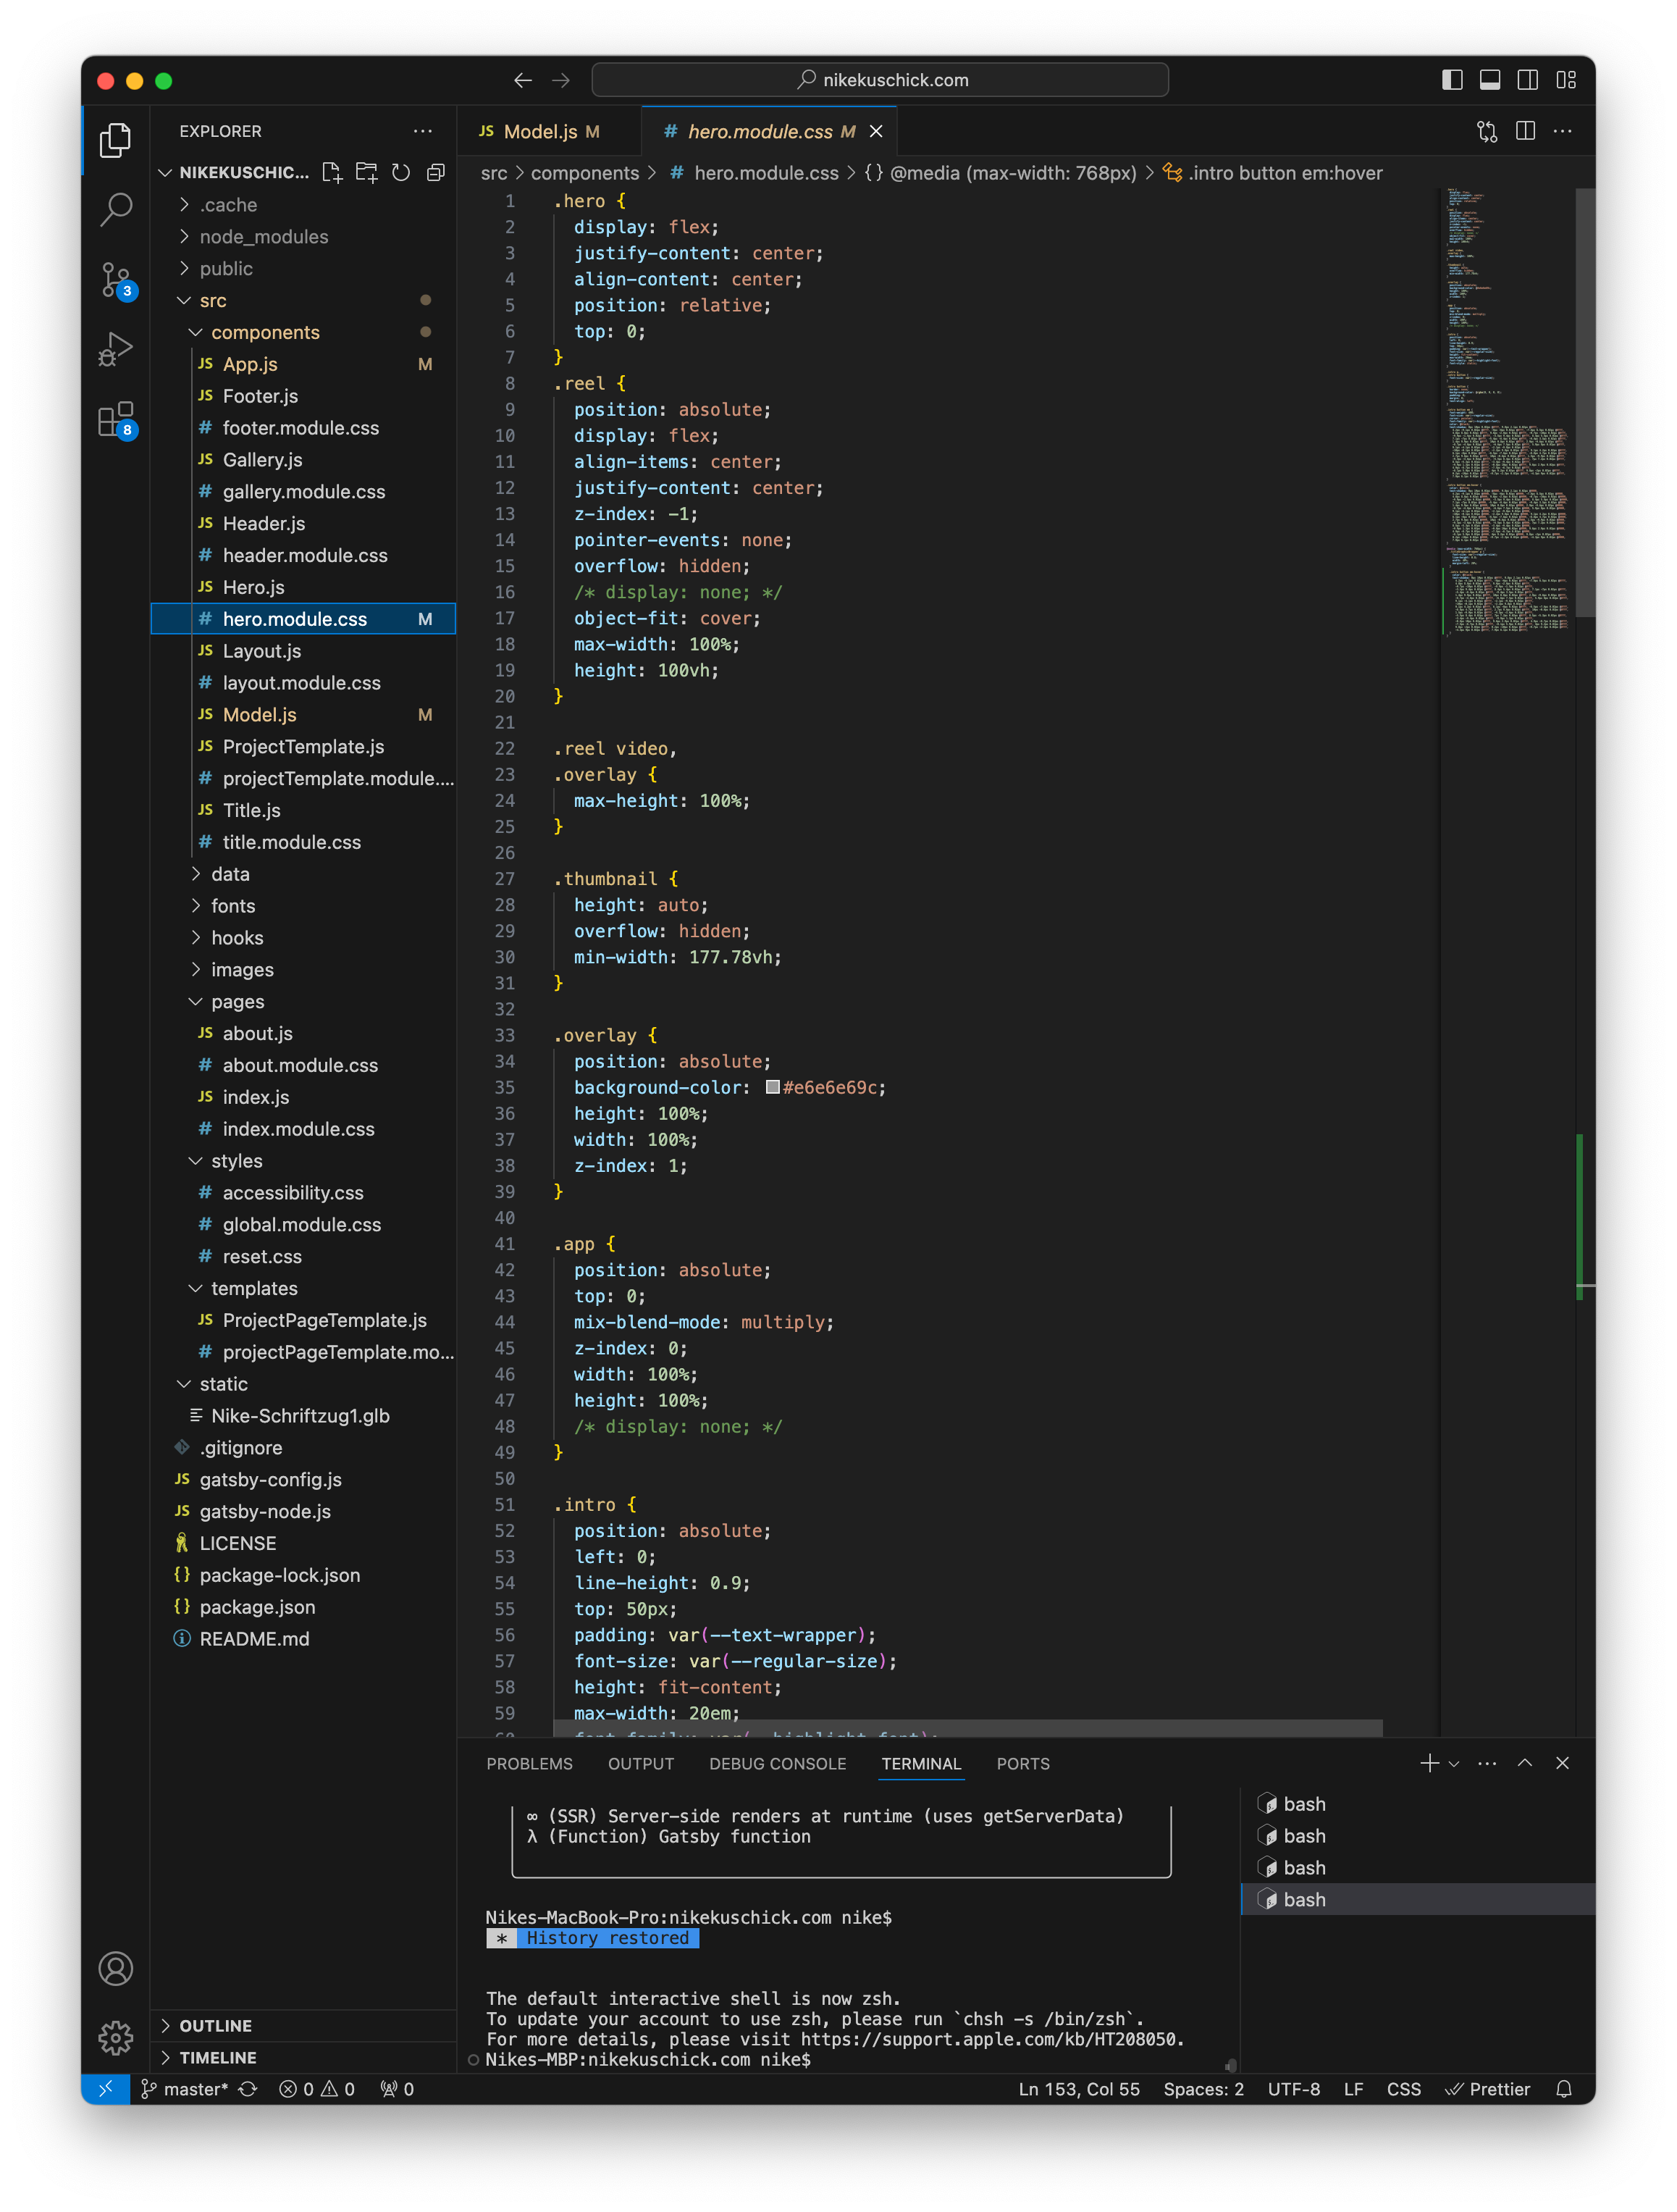Image resolution: width=1677 pixels, height=2212 pixels.
Task: Collapse the components folder
Action: pyautogui.click(x=304, y=332)
